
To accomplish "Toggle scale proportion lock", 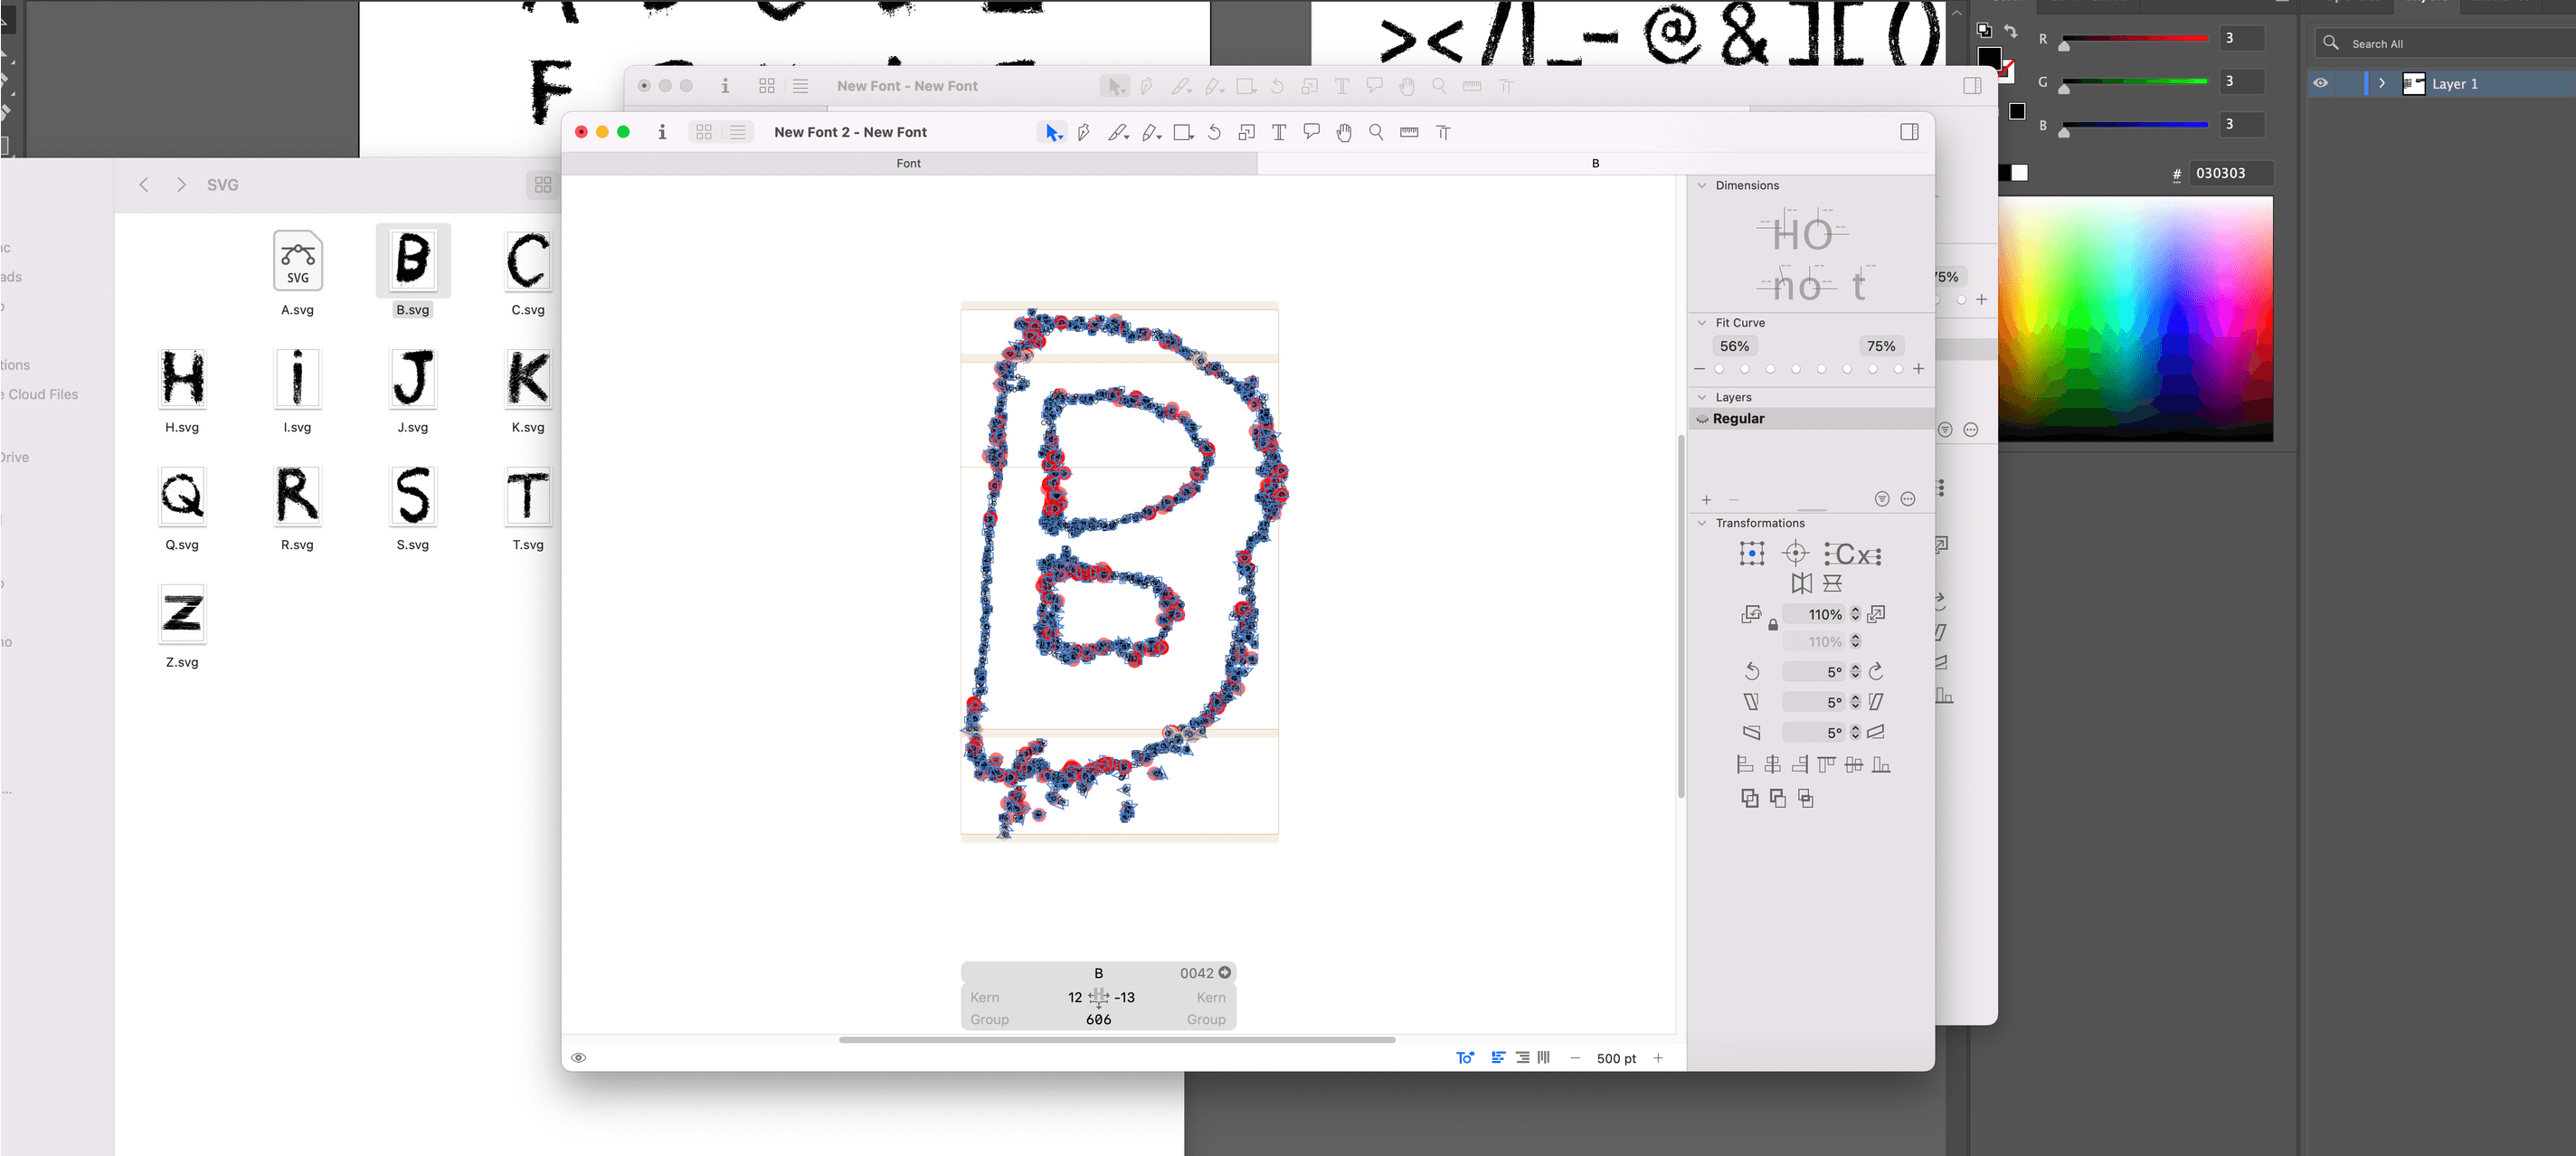I will 1773,625.
